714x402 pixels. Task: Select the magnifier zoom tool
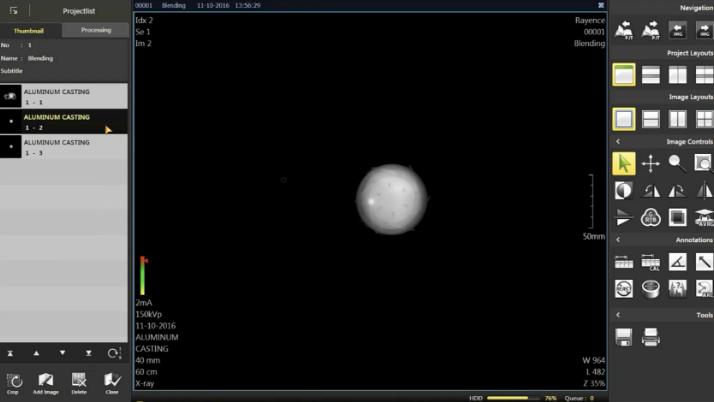coord(678,163)
